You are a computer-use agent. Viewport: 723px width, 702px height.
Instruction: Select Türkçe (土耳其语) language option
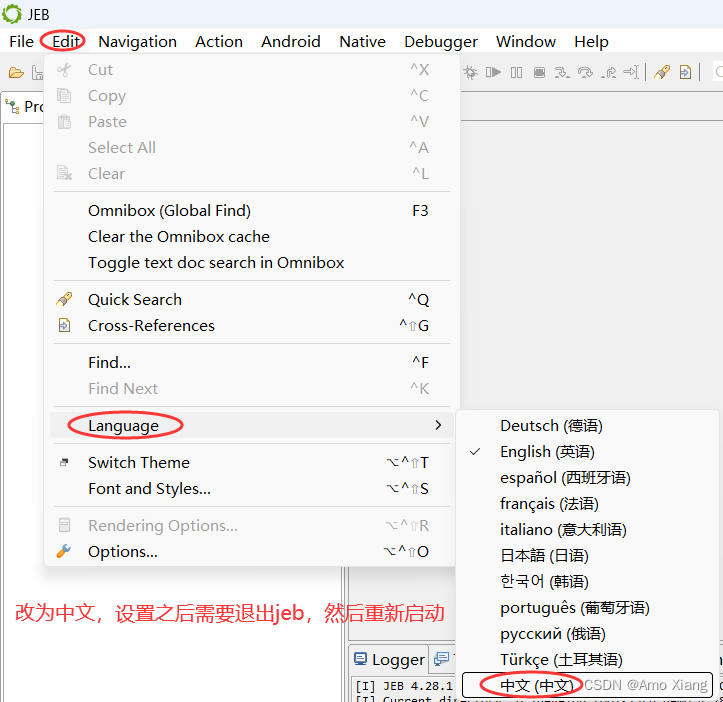(x=587, y=659)
